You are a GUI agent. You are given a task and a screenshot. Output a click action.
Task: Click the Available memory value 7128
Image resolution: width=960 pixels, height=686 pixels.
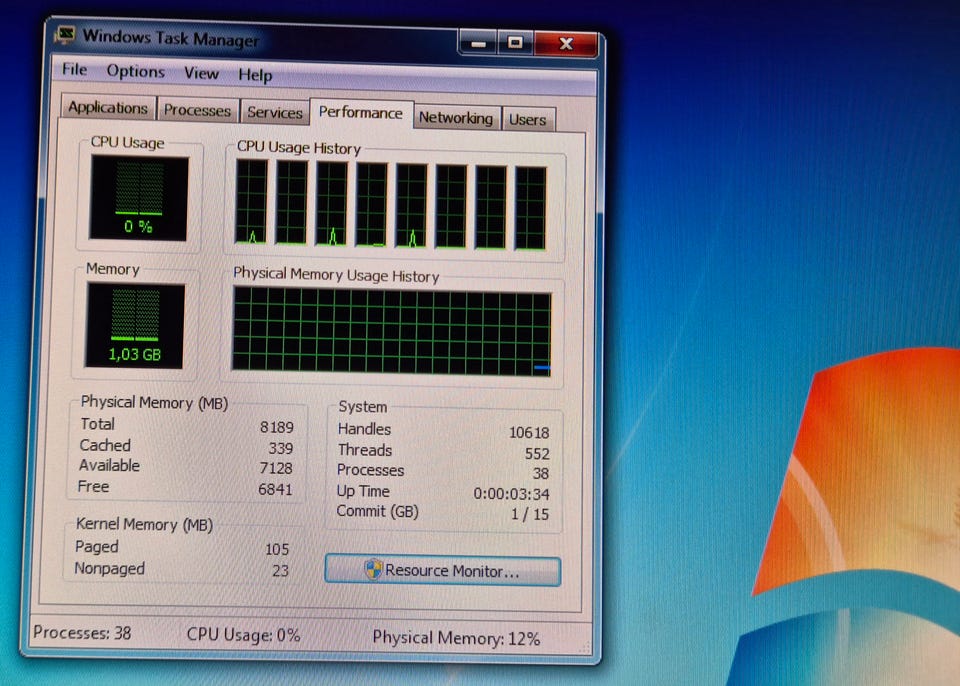(276, 468)
